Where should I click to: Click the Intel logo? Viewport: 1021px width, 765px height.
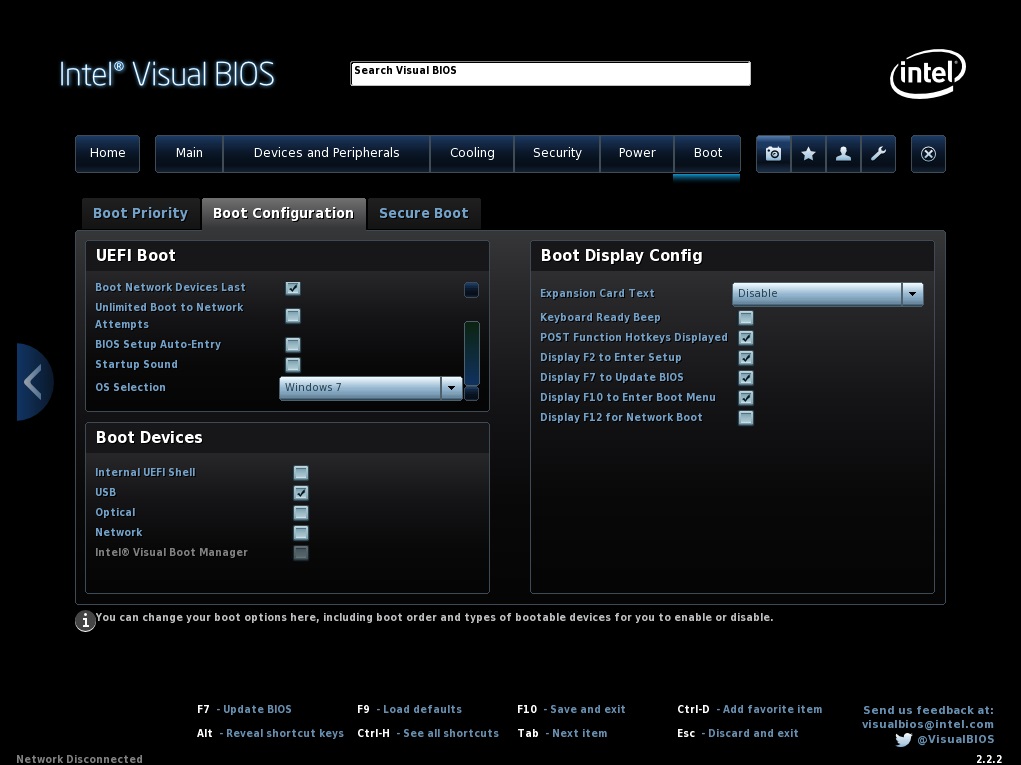[928, 73]
